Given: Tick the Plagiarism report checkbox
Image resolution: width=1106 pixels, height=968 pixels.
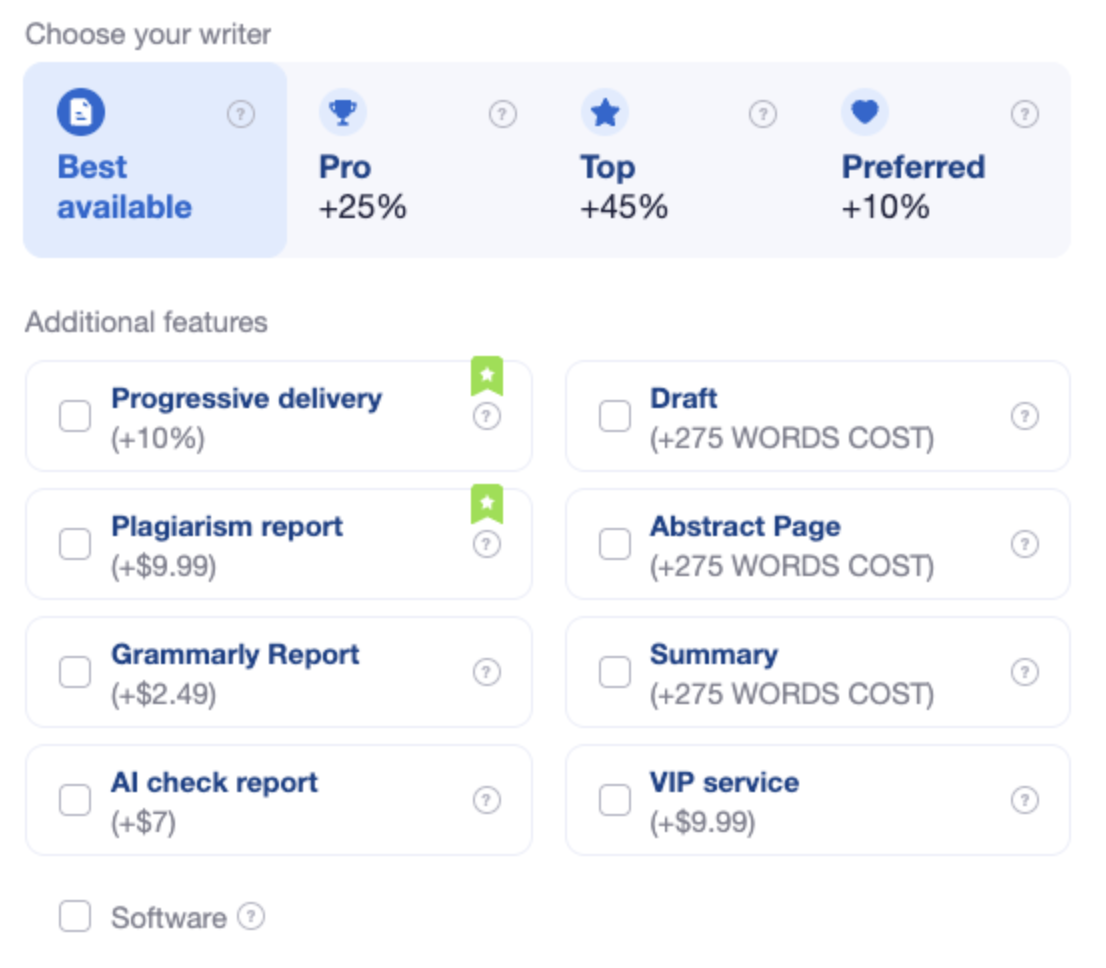Looking at the screenshot, I should [75, 544].
